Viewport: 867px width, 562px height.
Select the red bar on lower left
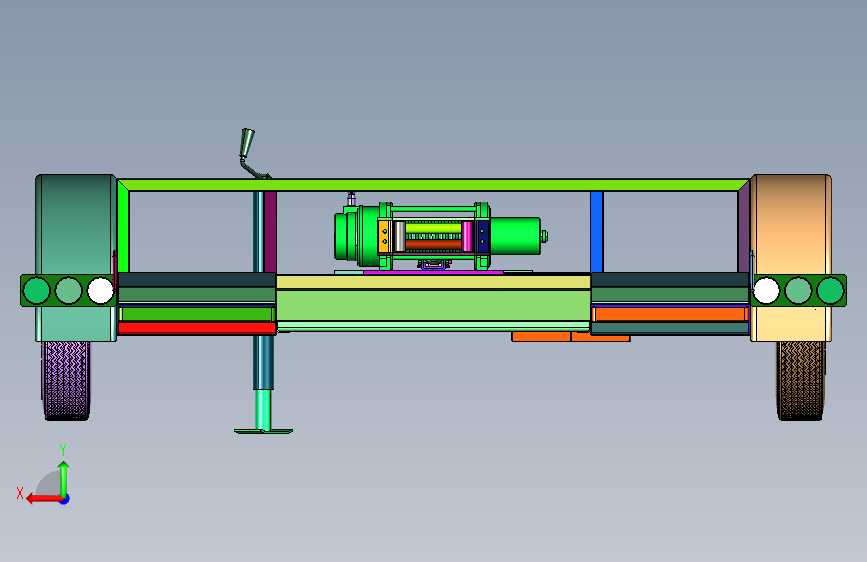pos(197,328)
